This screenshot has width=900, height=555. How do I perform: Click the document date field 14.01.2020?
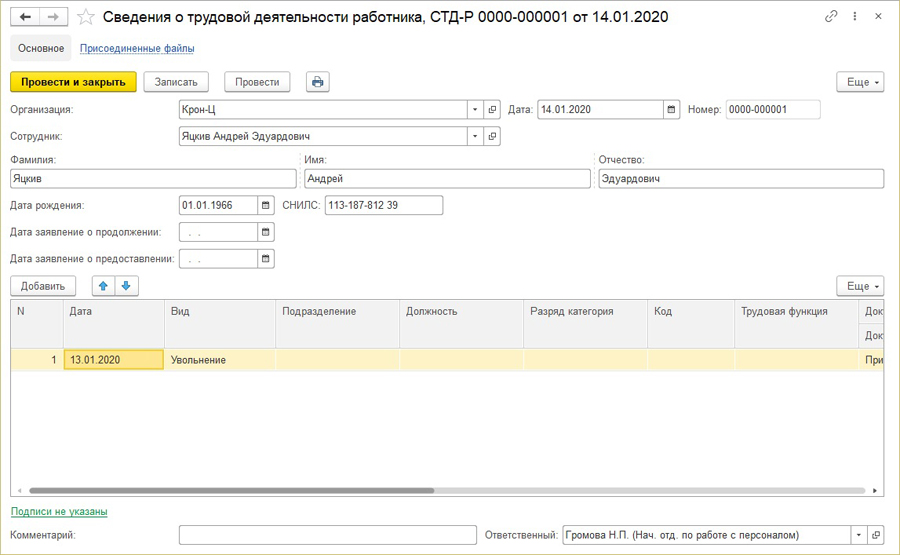pyautogui.click(x=600, y=109)
